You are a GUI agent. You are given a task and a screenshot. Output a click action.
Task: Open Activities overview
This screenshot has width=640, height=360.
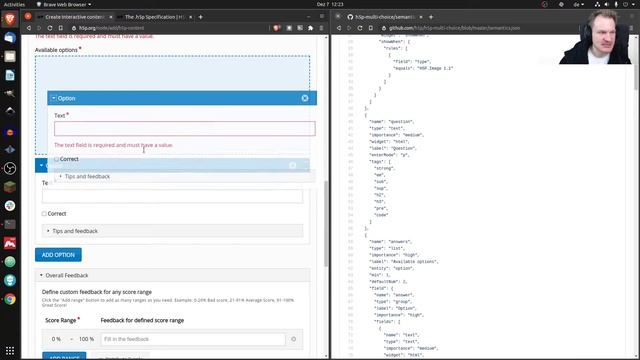[x=14, y=4]
